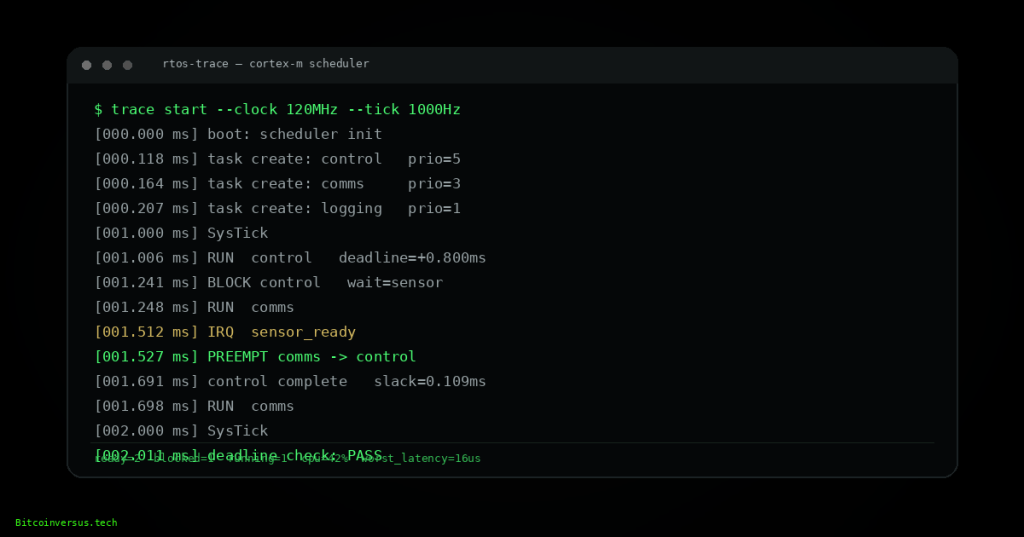
Task: Click the 'trace start --clock 120MHz' command line
Action: click(278, 109)
